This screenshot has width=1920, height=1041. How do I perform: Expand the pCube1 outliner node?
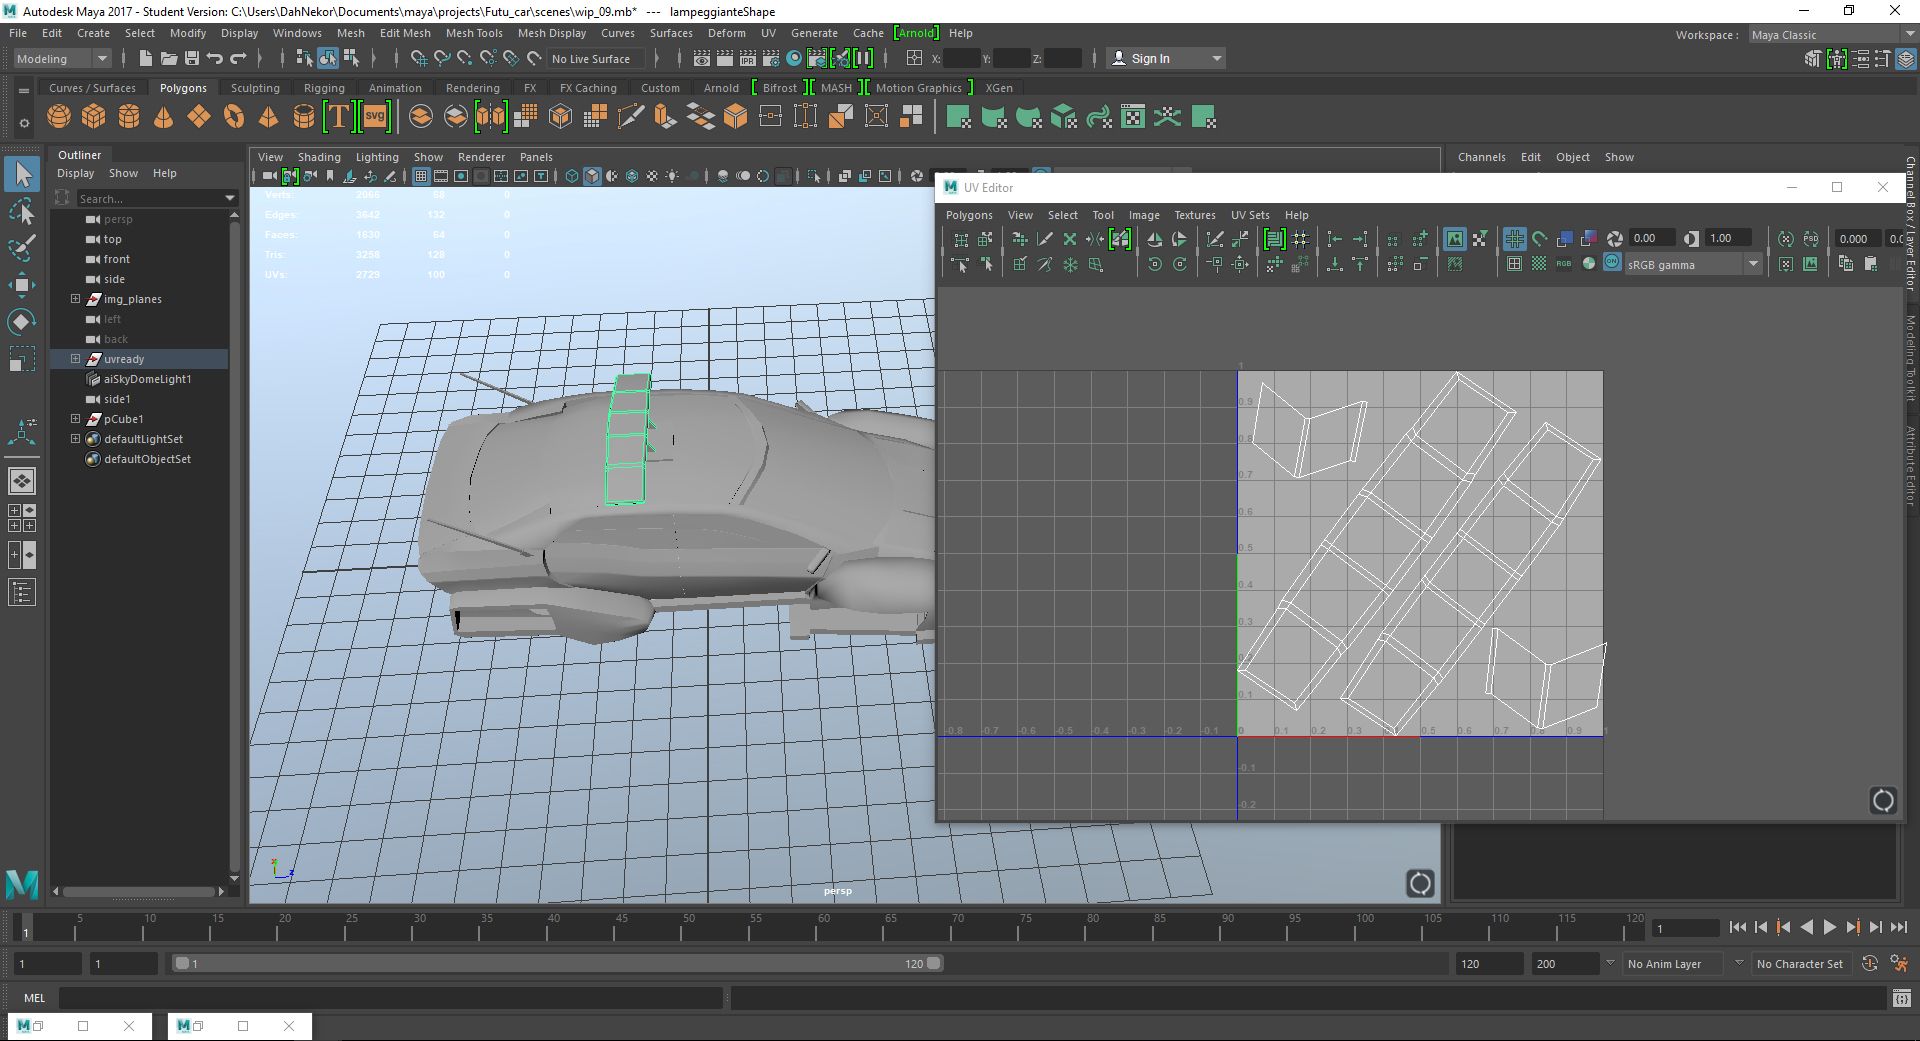tap(75, 419)
